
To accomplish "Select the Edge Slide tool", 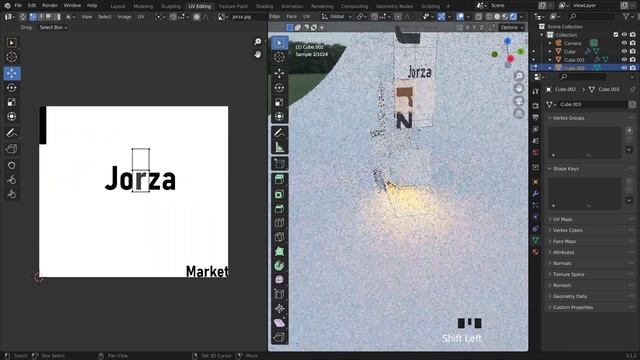I will 280,294.
